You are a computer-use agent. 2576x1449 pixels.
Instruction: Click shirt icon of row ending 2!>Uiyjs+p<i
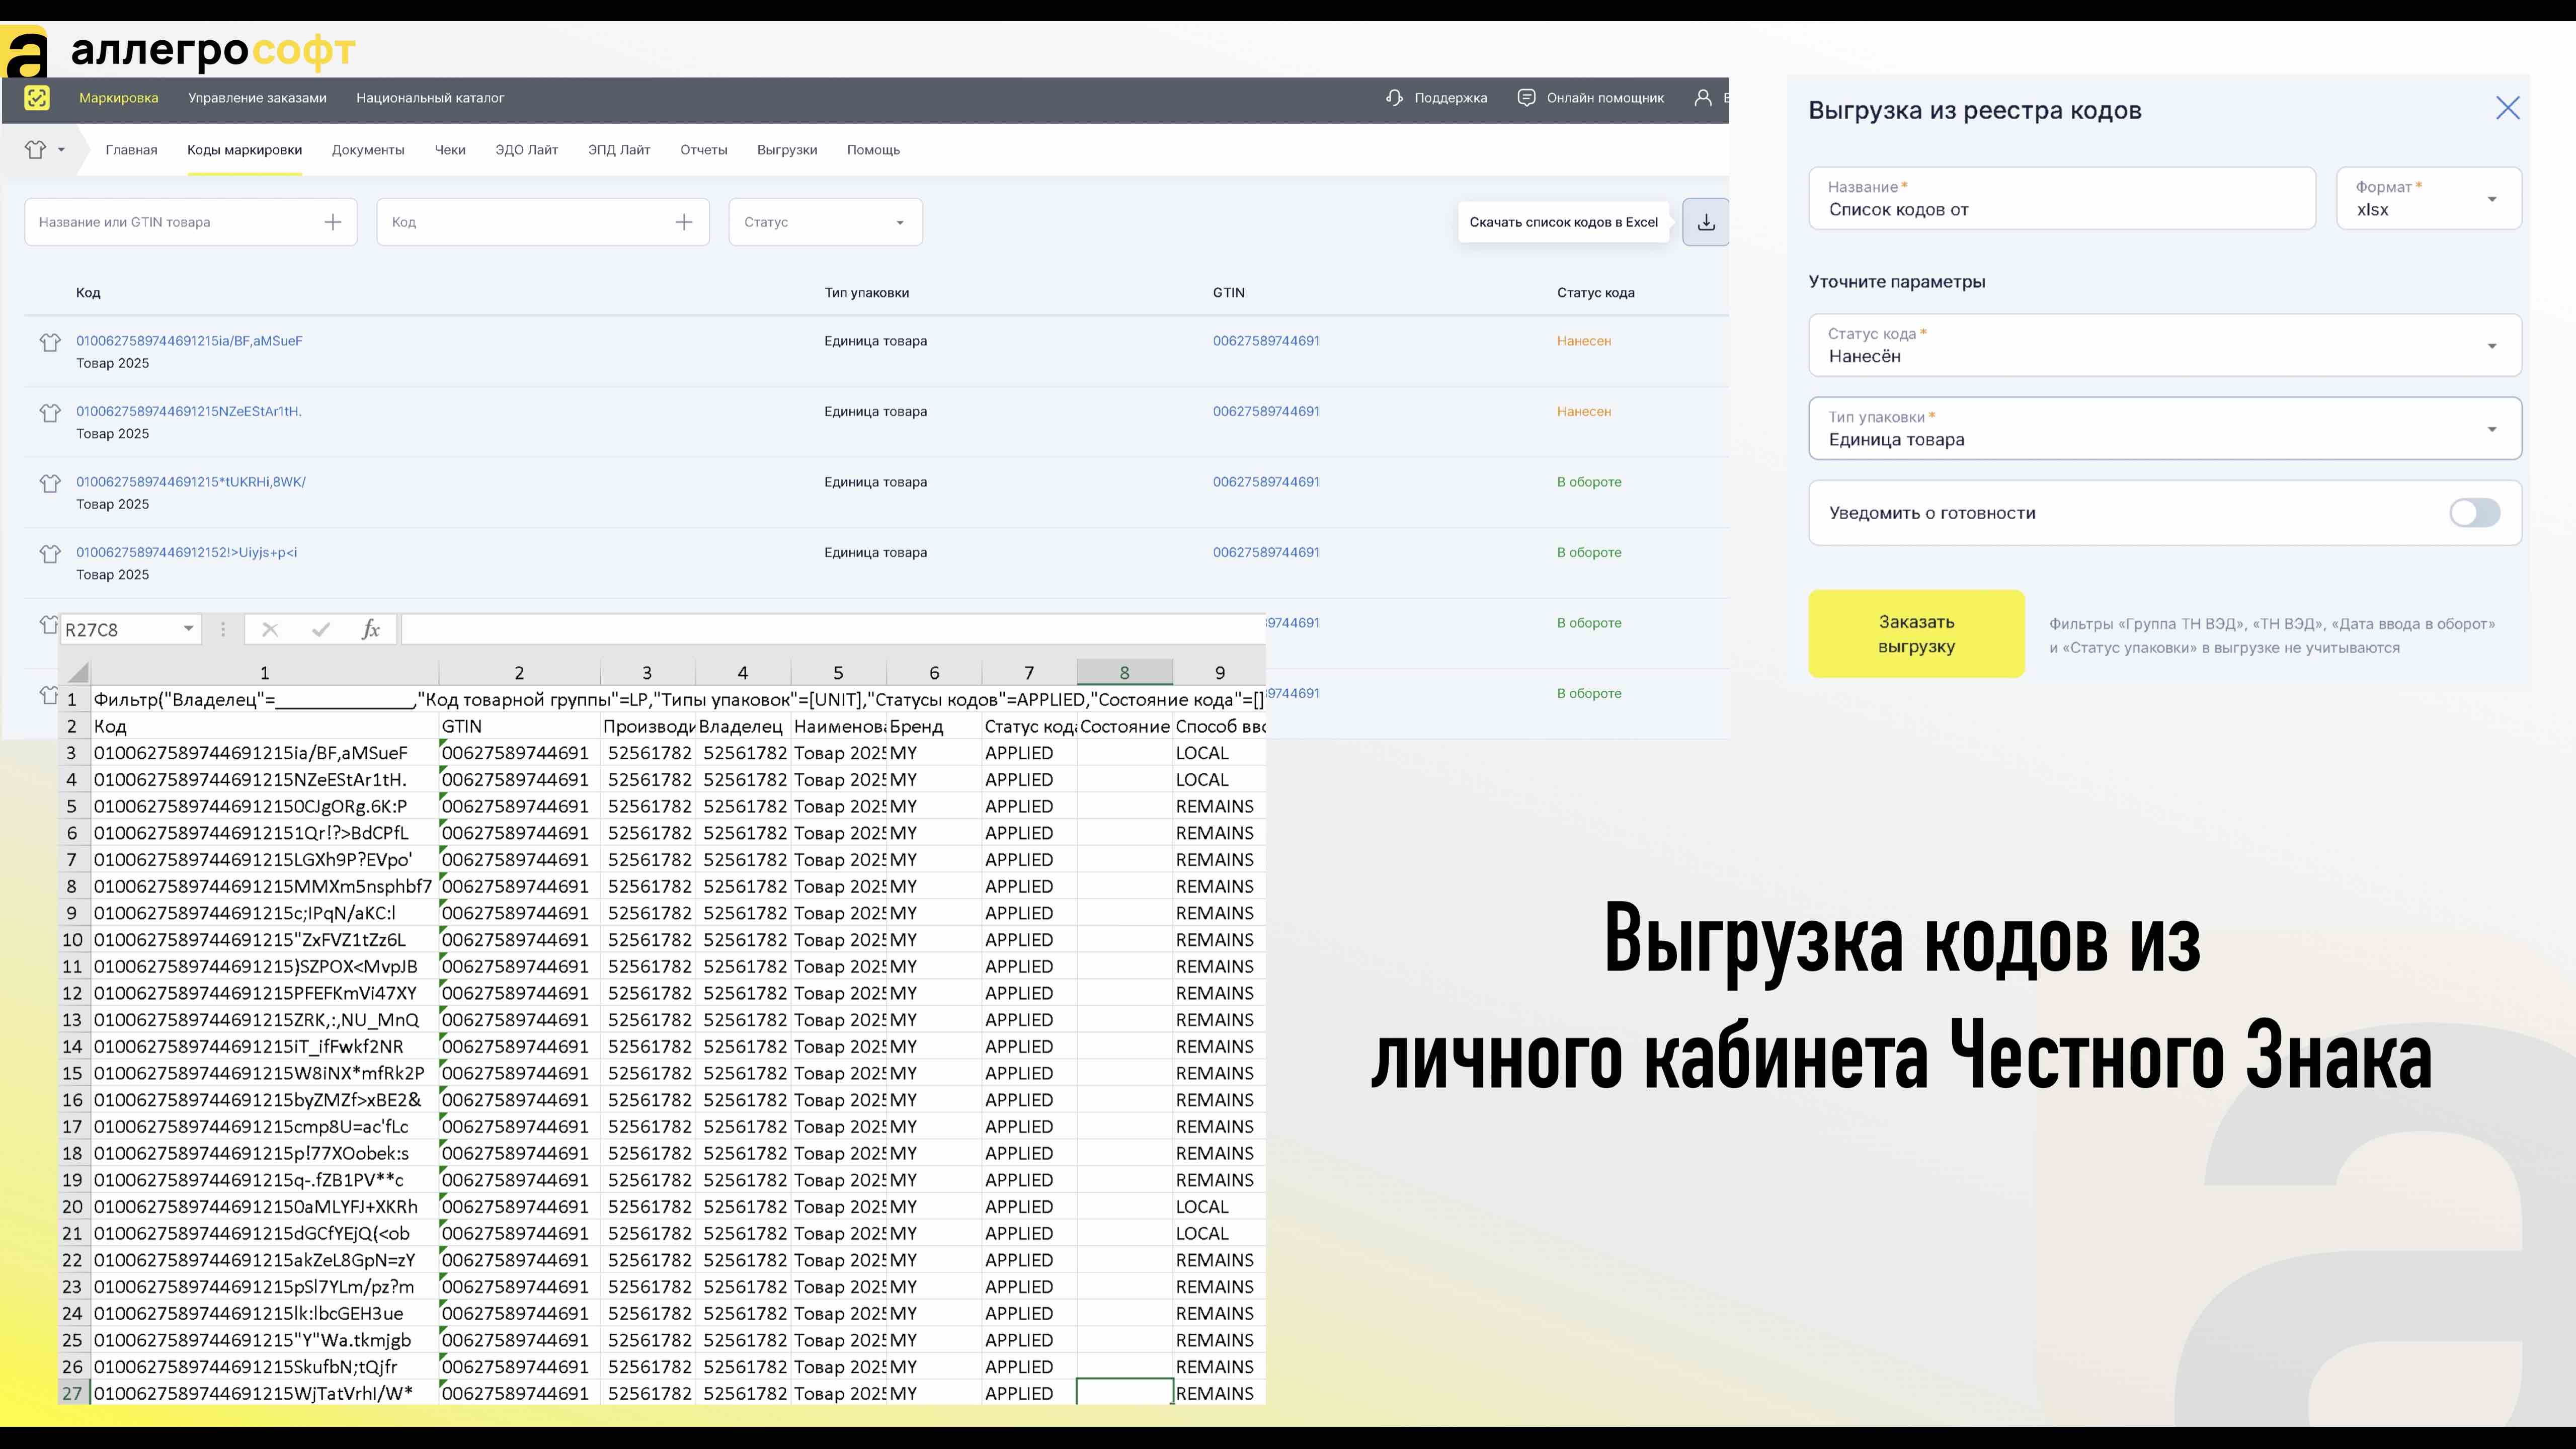click(50, 553)
